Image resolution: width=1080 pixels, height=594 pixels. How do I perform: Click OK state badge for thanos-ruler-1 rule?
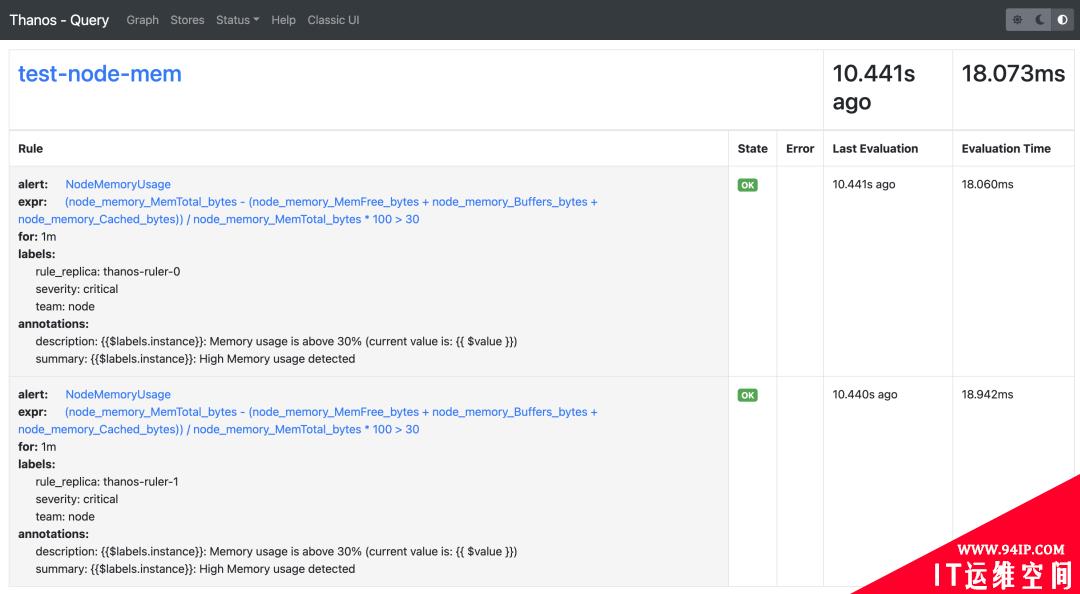747,395
